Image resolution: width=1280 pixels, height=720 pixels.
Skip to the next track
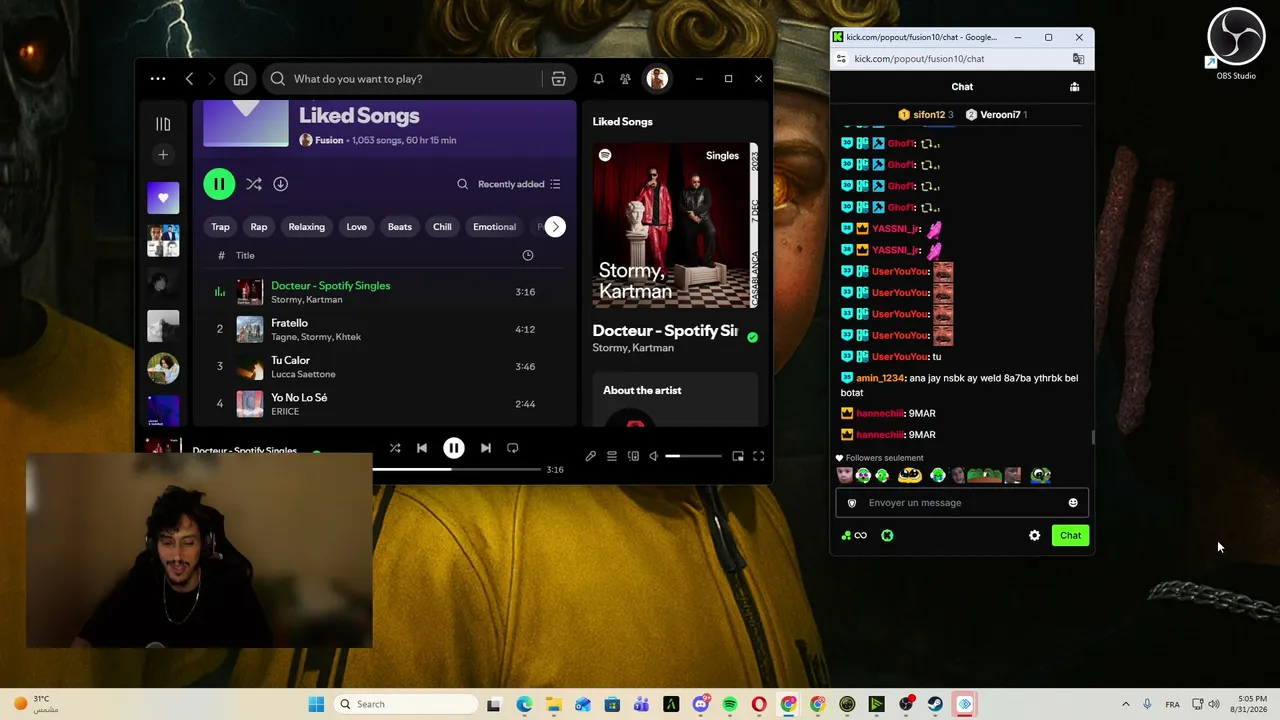485,448
